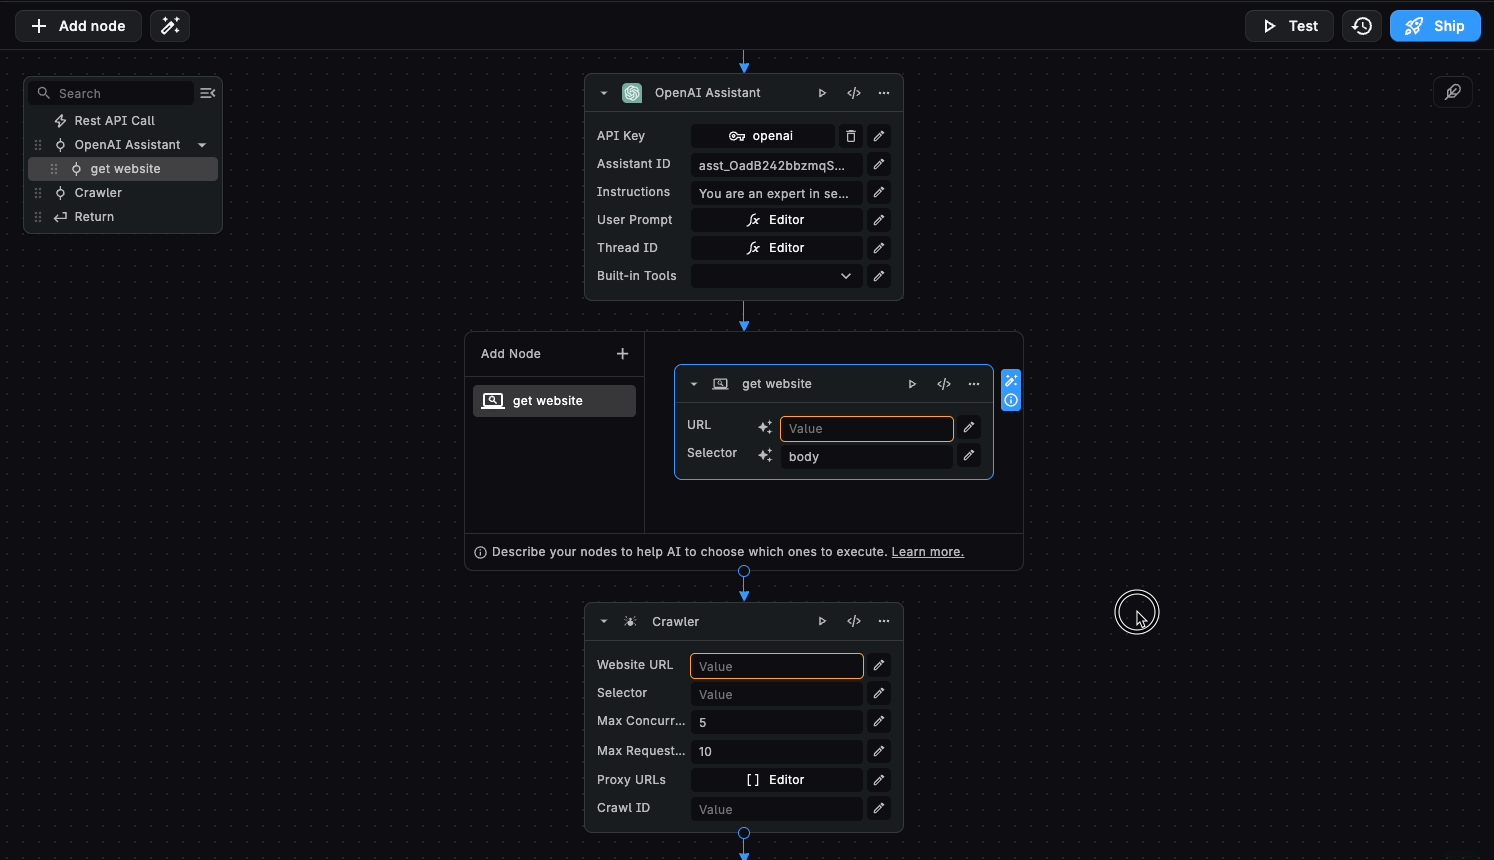Delete the openai API key
This screenshot has width=1494, height=860.
coord(851,136)
